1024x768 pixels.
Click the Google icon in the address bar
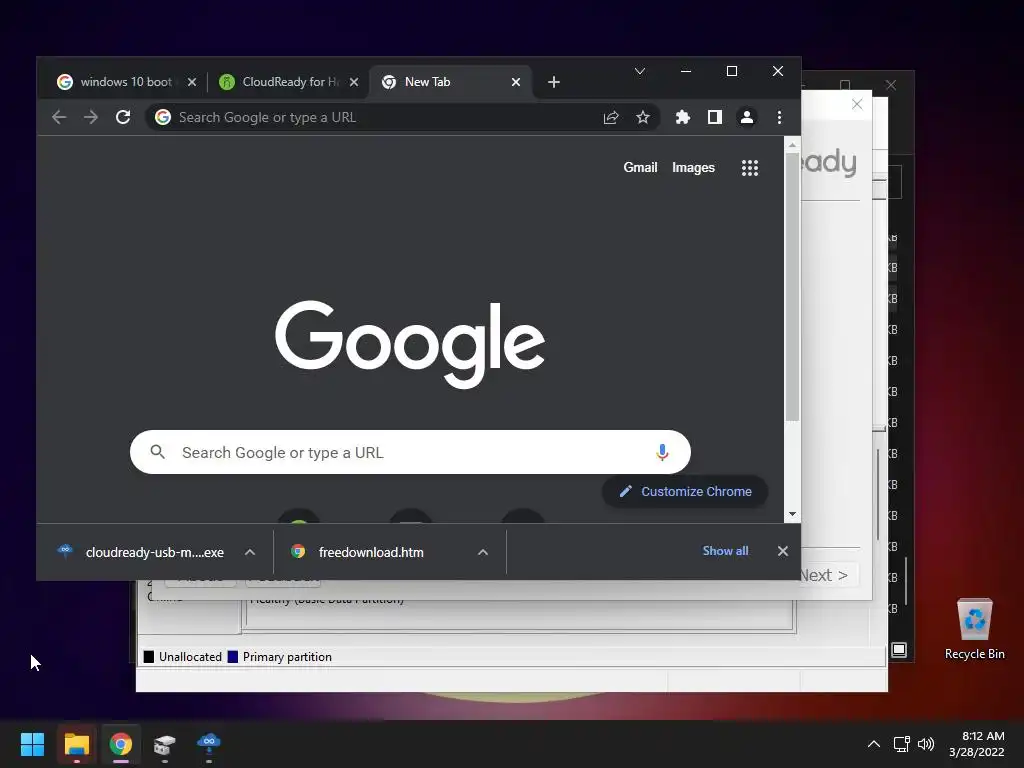coord(163,117)
